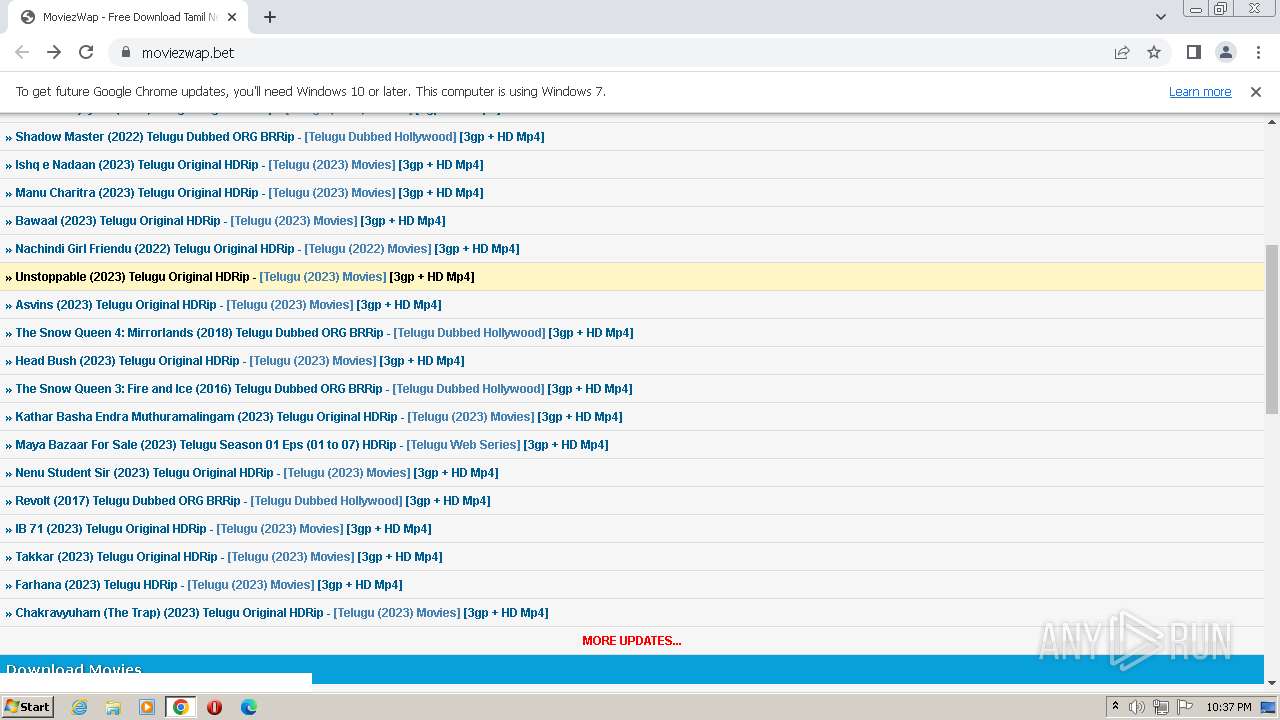Open the volume speaker tray icon
This screenshot has width=1280, height=720.
point(1137,707)
